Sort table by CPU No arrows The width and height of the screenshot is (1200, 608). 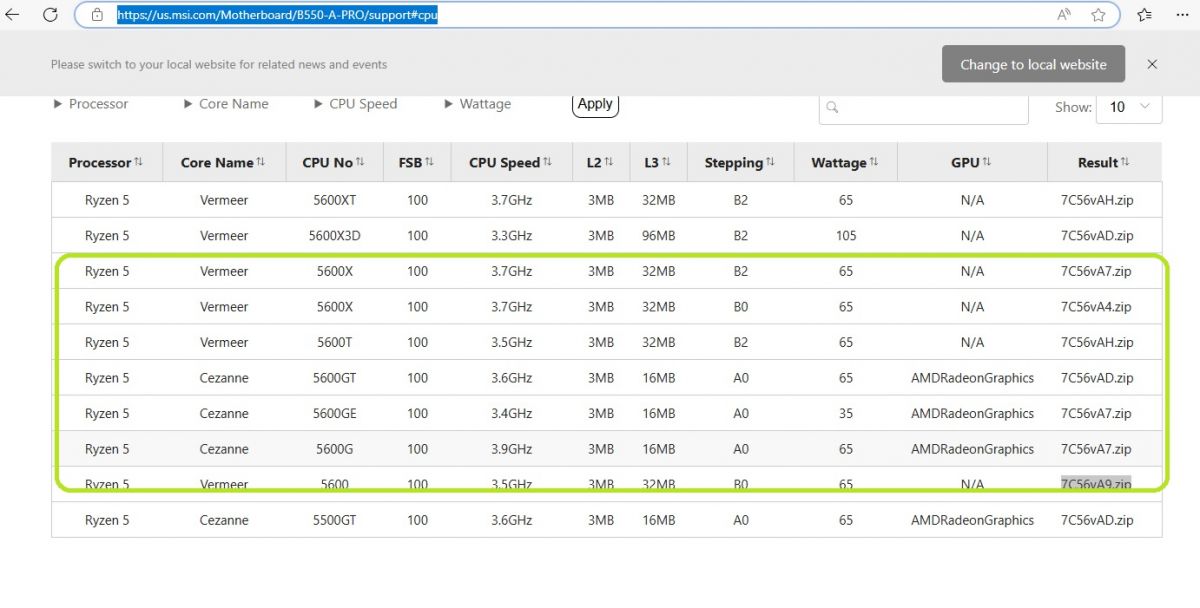pyautogui.click(x=360, y=162)
